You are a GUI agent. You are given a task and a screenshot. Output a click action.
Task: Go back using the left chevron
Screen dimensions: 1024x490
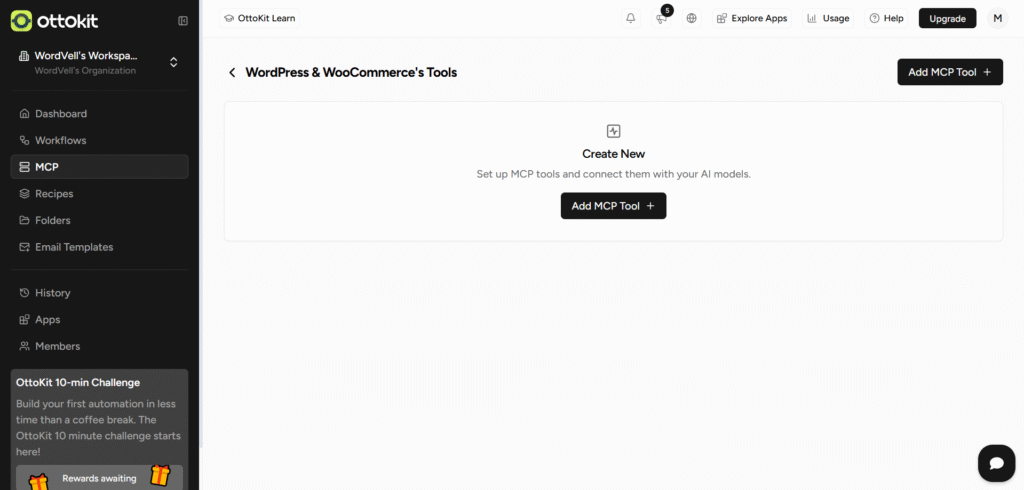pos(232,73)
